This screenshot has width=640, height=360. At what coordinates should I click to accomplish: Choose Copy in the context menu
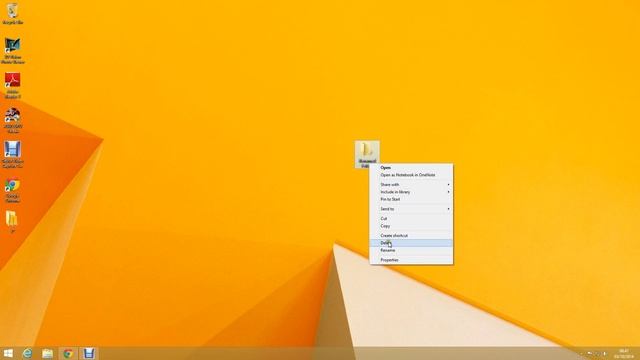(411, 226)
